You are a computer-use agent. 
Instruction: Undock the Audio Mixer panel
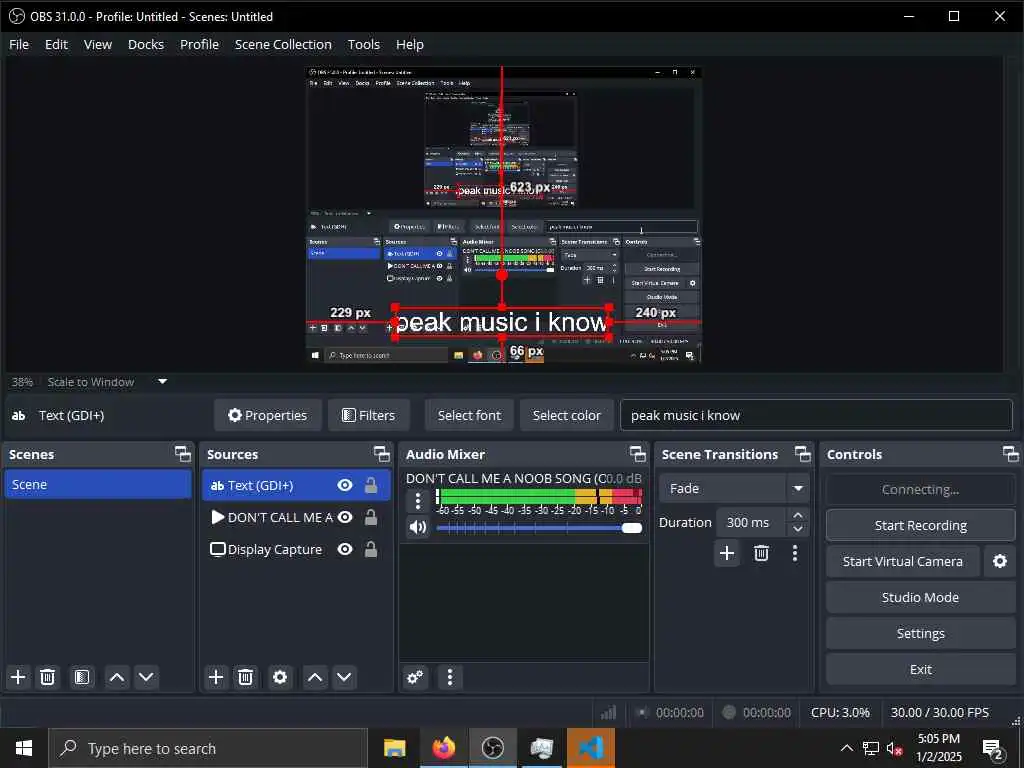637,454
